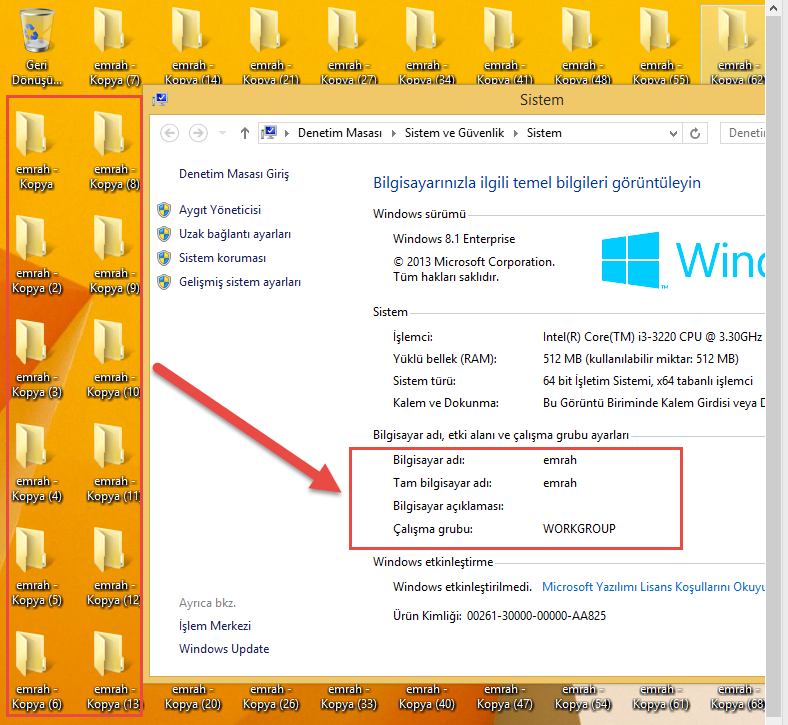
Task: Expand the arrow after Denetim Masası breadcrumb
Action: (393, 133)
